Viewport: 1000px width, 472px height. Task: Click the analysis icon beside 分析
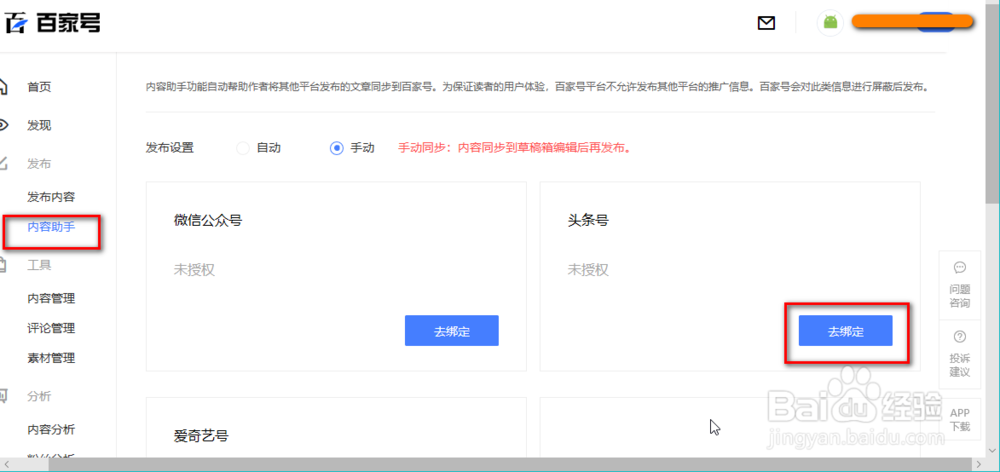pos(3,396)
